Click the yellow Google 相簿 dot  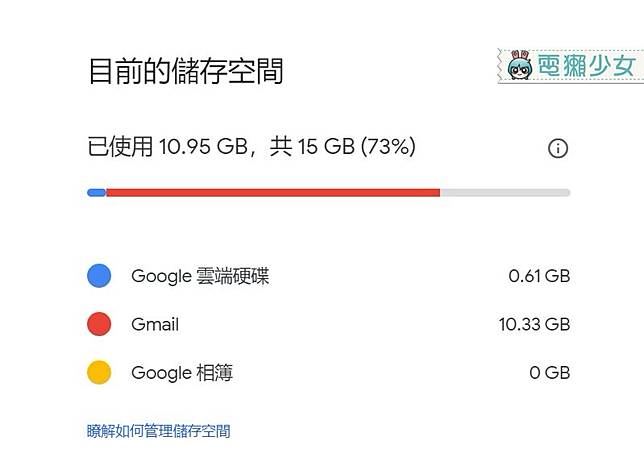pos(99,372)
